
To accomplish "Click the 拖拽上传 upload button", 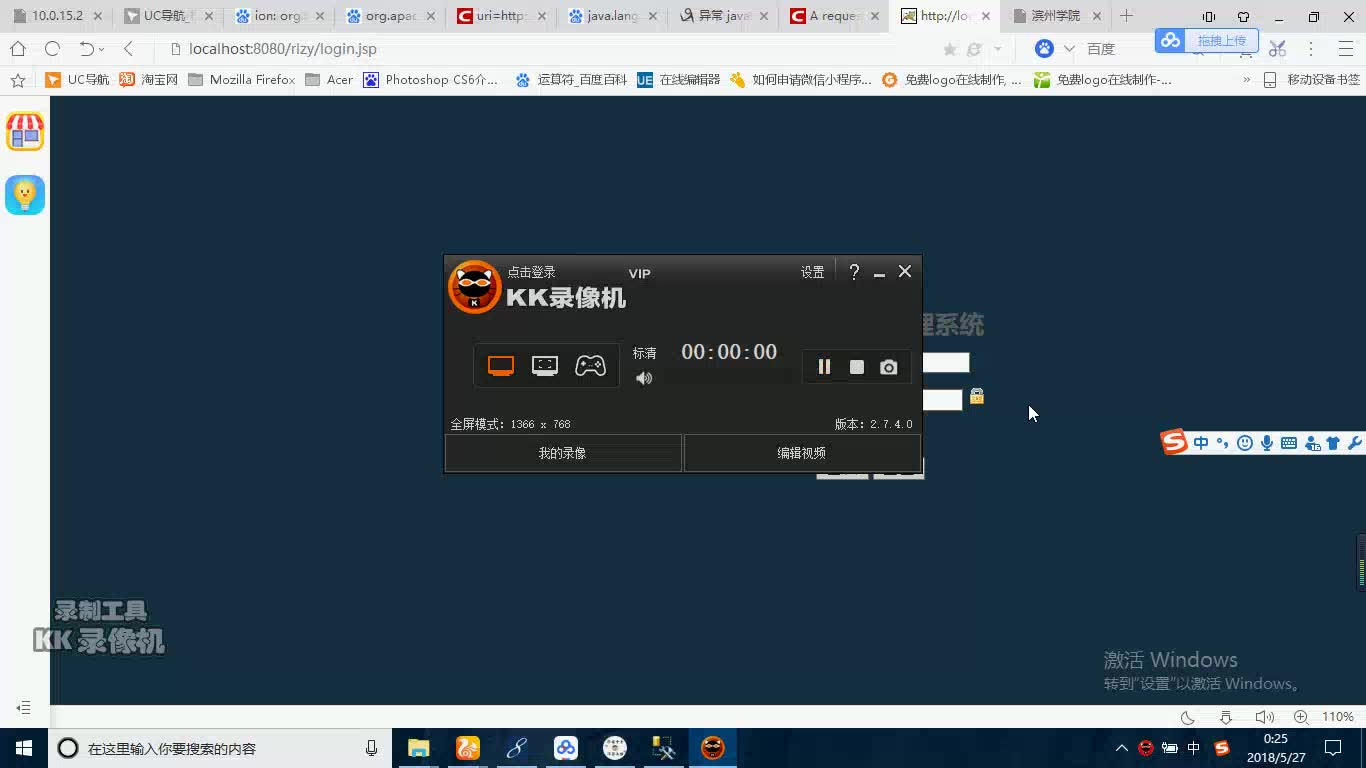I will (x=1207, y=40).
